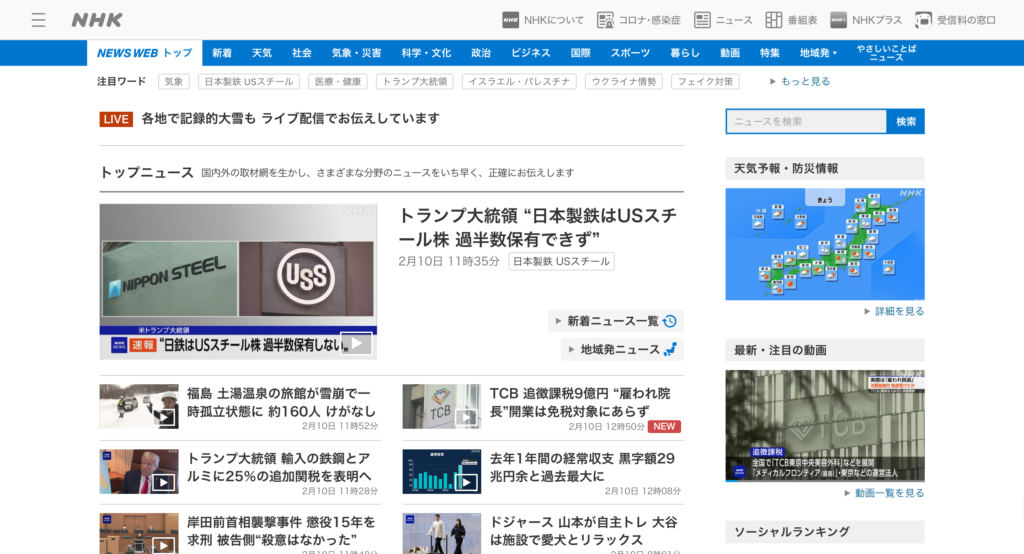
Task: Open the トランプ大統領 日本製鉄 headline
Action: point(537,227)
